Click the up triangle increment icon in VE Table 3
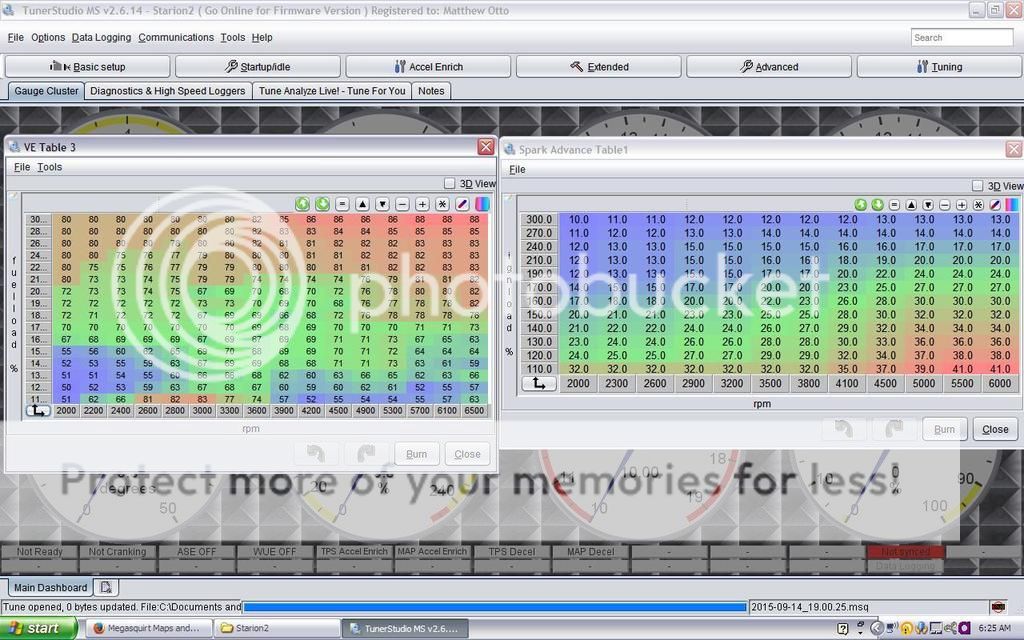Screen dimensions: 1024x640 362,204
